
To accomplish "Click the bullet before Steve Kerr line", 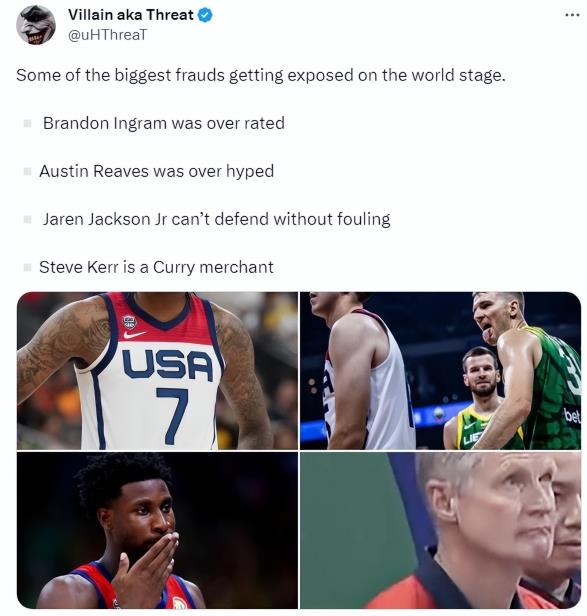I will [x=28, y=268].
